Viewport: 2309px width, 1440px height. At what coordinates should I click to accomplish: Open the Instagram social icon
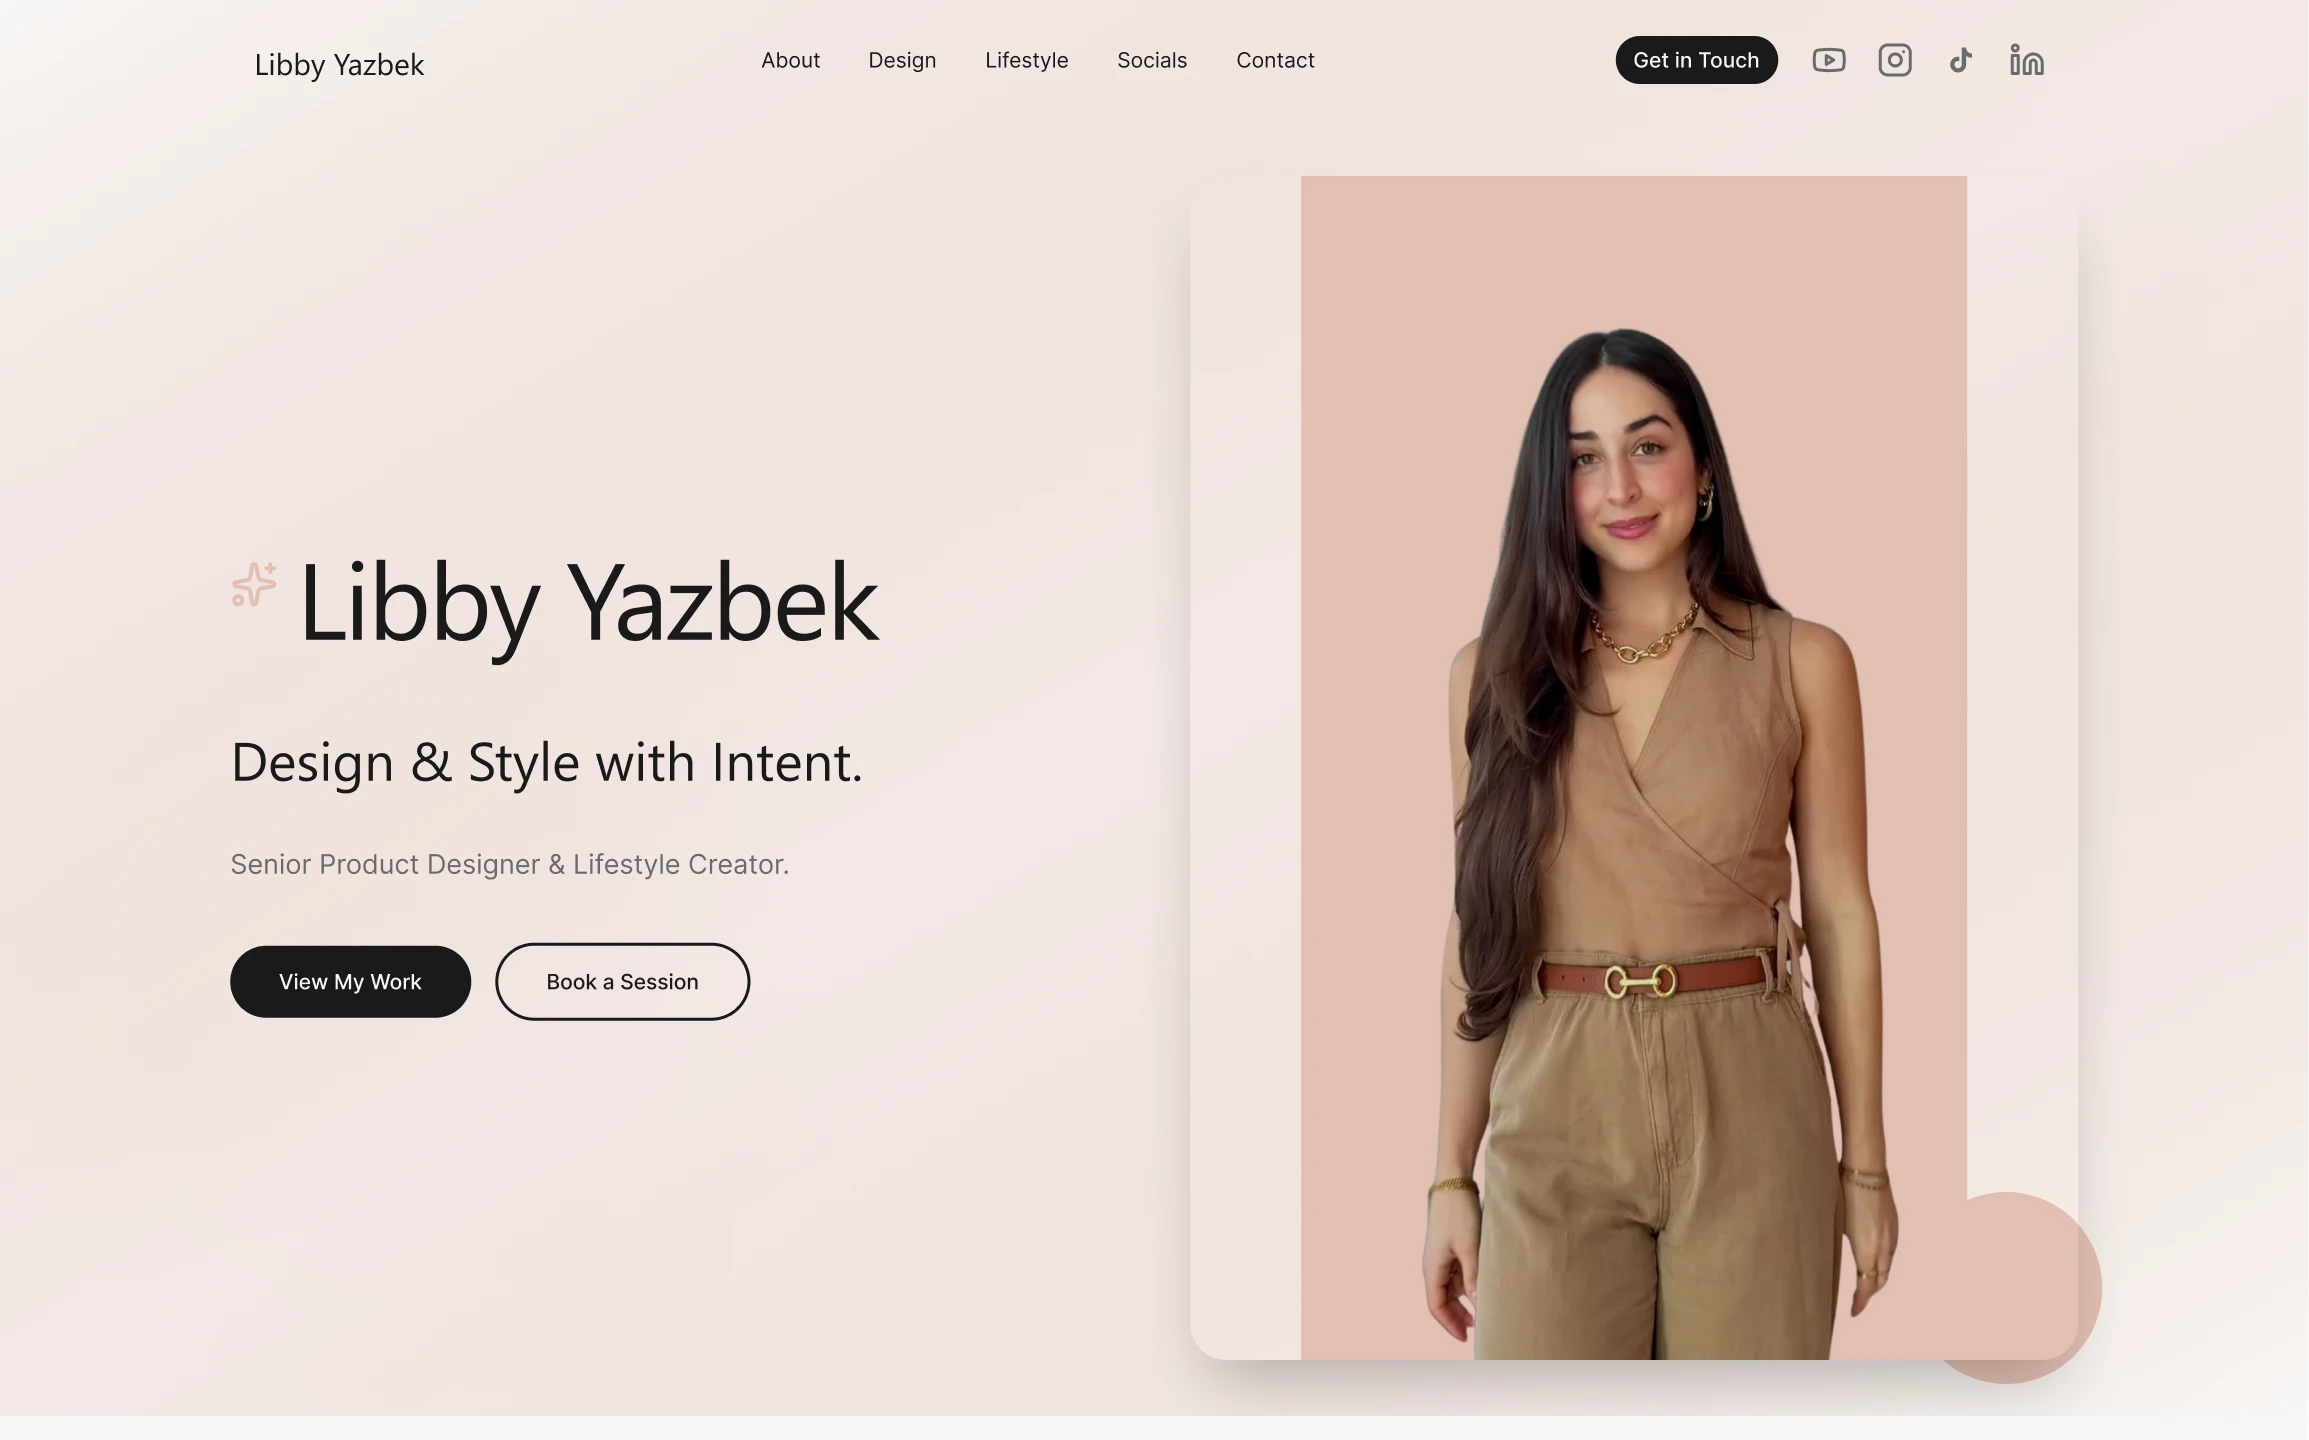coord(1894,60)
